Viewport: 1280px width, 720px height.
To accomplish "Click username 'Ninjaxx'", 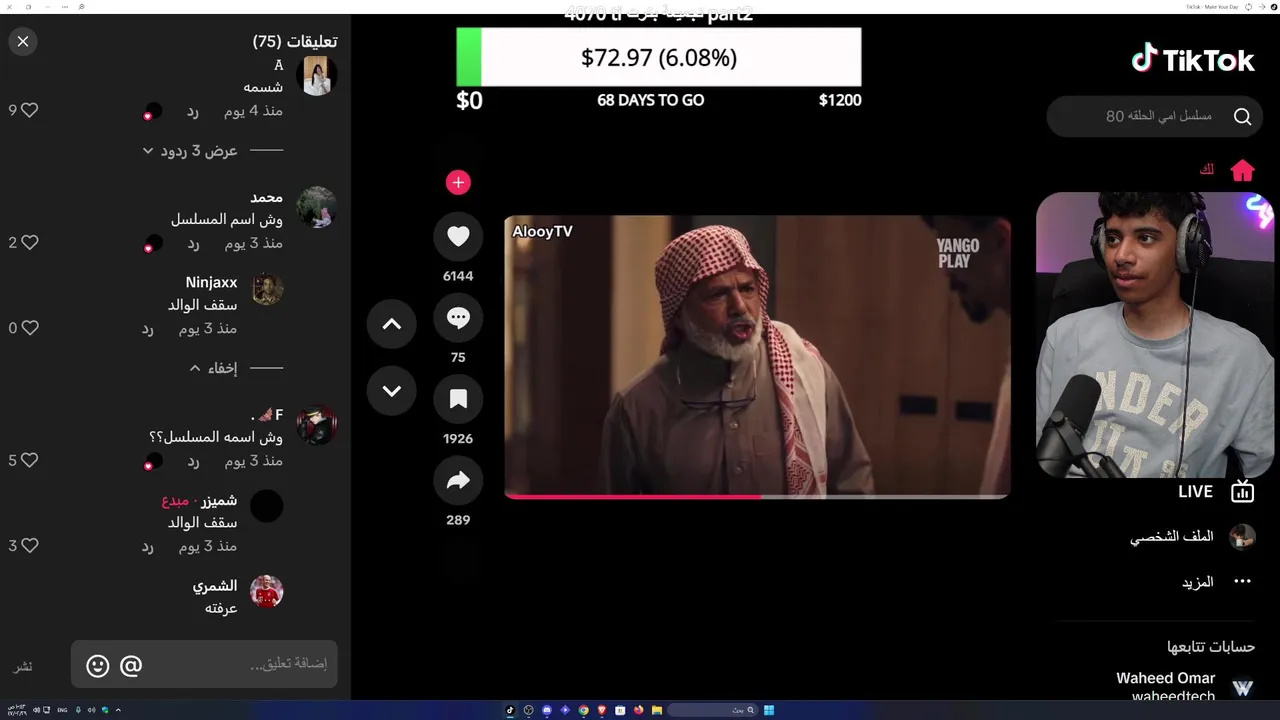I will (211, 283).
